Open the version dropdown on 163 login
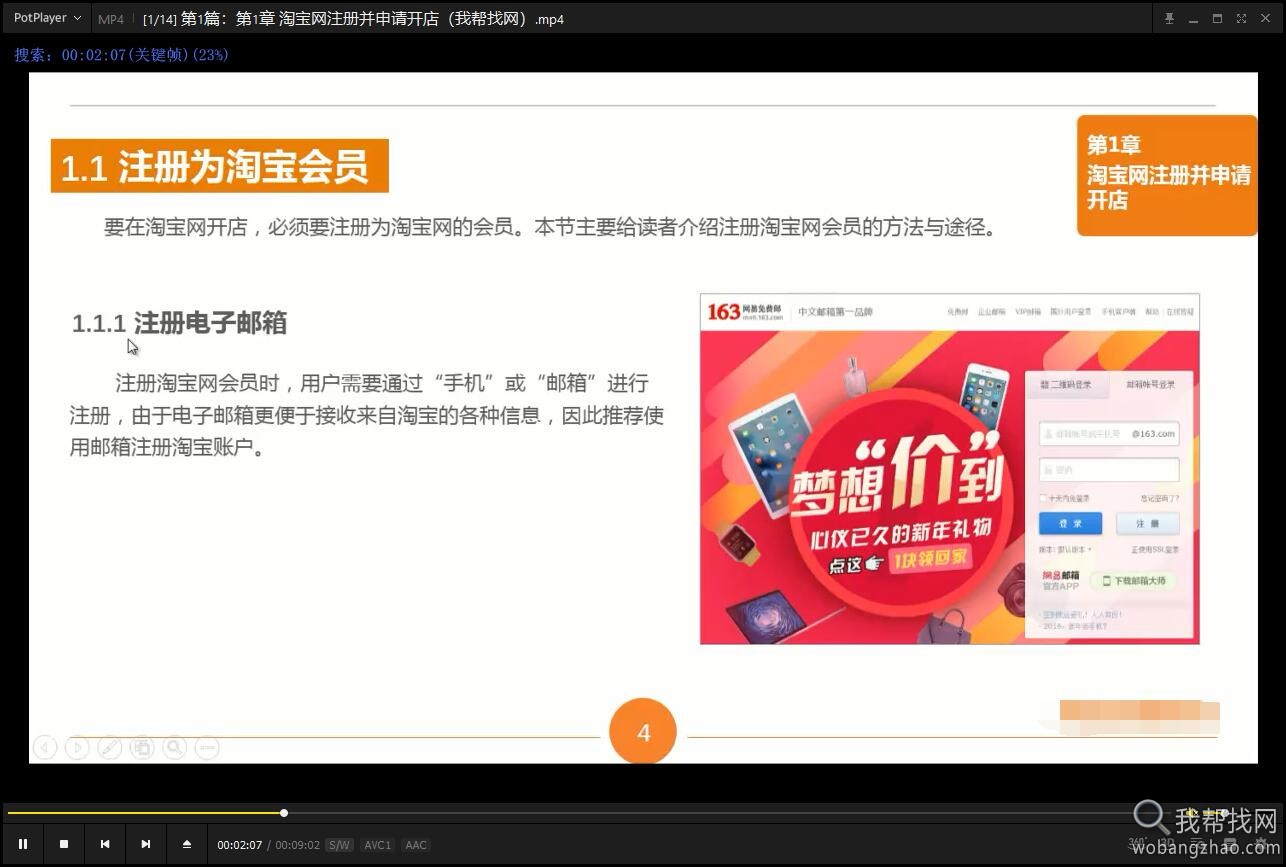Image resolution: width=1286 pixels, height=867 pixels. click(1065, 549)
